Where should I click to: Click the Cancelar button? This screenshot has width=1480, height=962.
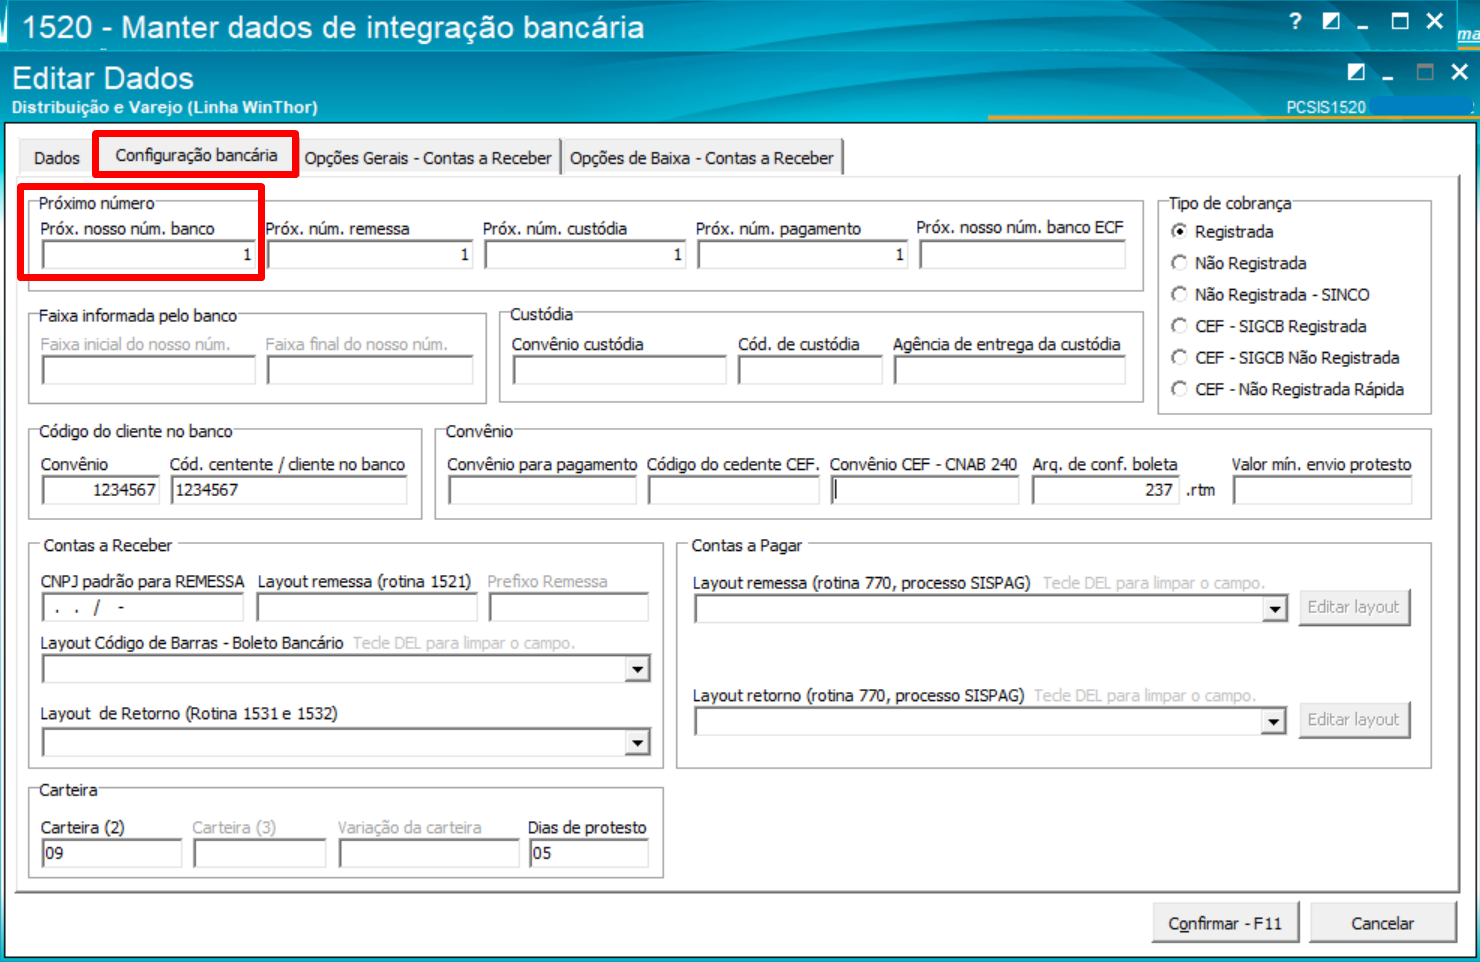(1383, 923)
